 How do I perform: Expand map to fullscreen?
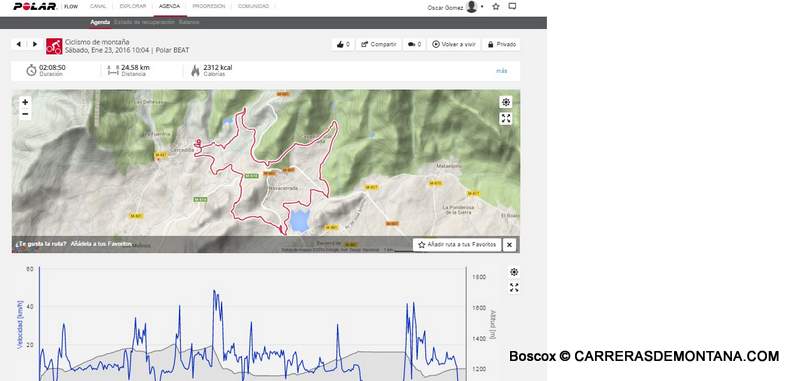pyautogui.click(x=506, y=119)
